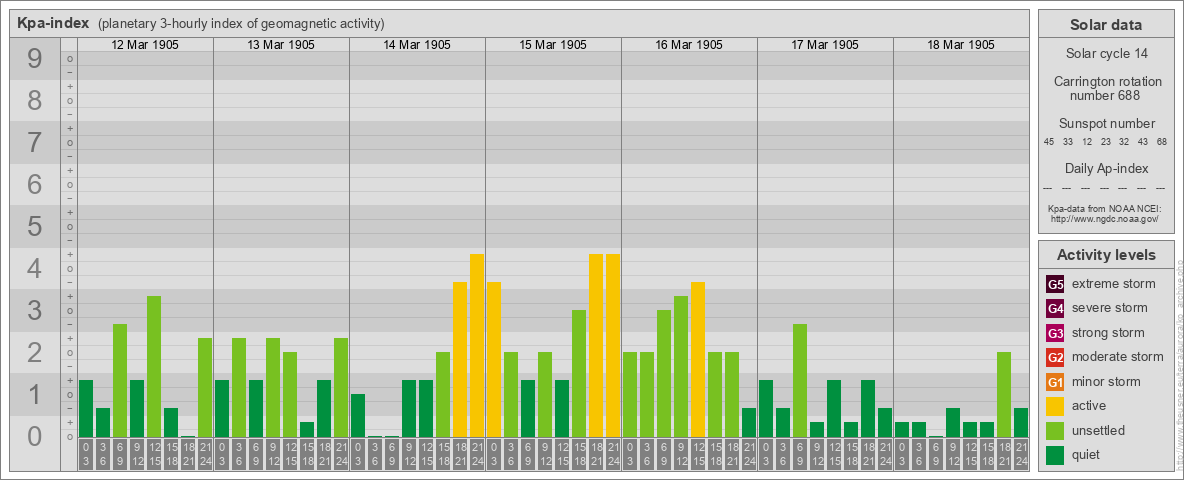
Task: Open the ngdc.noaa.gov data source URL
Action: coord(1105,218)
